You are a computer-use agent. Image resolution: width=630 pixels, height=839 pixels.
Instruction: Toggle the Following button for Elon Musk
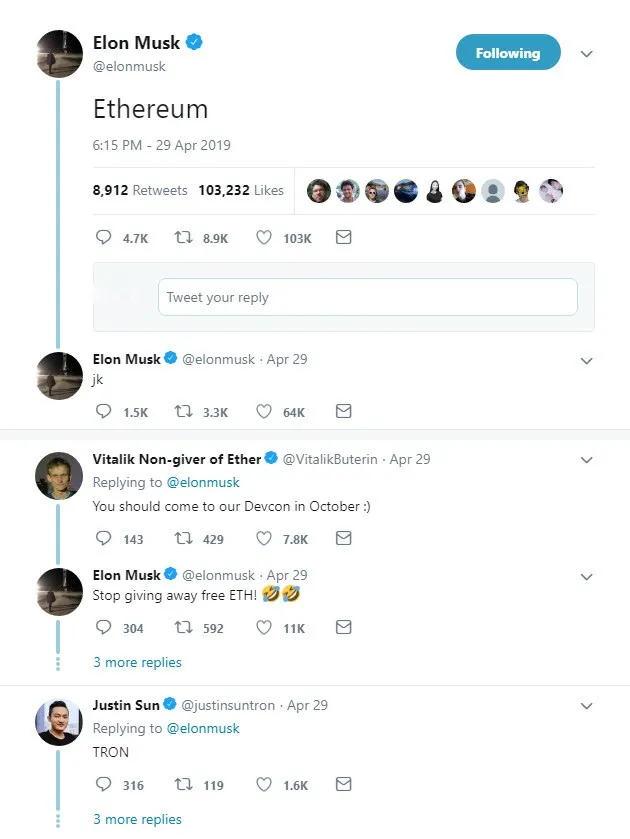pyautogui.click(x=507, y=53)
